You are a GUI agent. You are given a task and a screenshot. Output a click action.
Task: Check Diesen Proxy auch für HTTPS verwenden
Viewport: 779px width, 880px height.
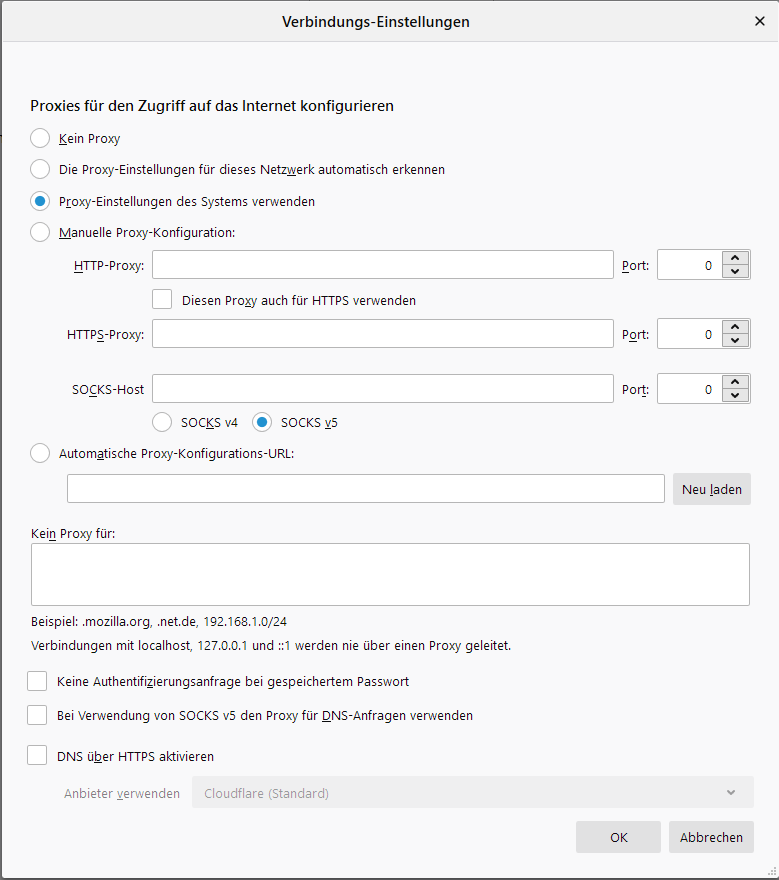162,299
